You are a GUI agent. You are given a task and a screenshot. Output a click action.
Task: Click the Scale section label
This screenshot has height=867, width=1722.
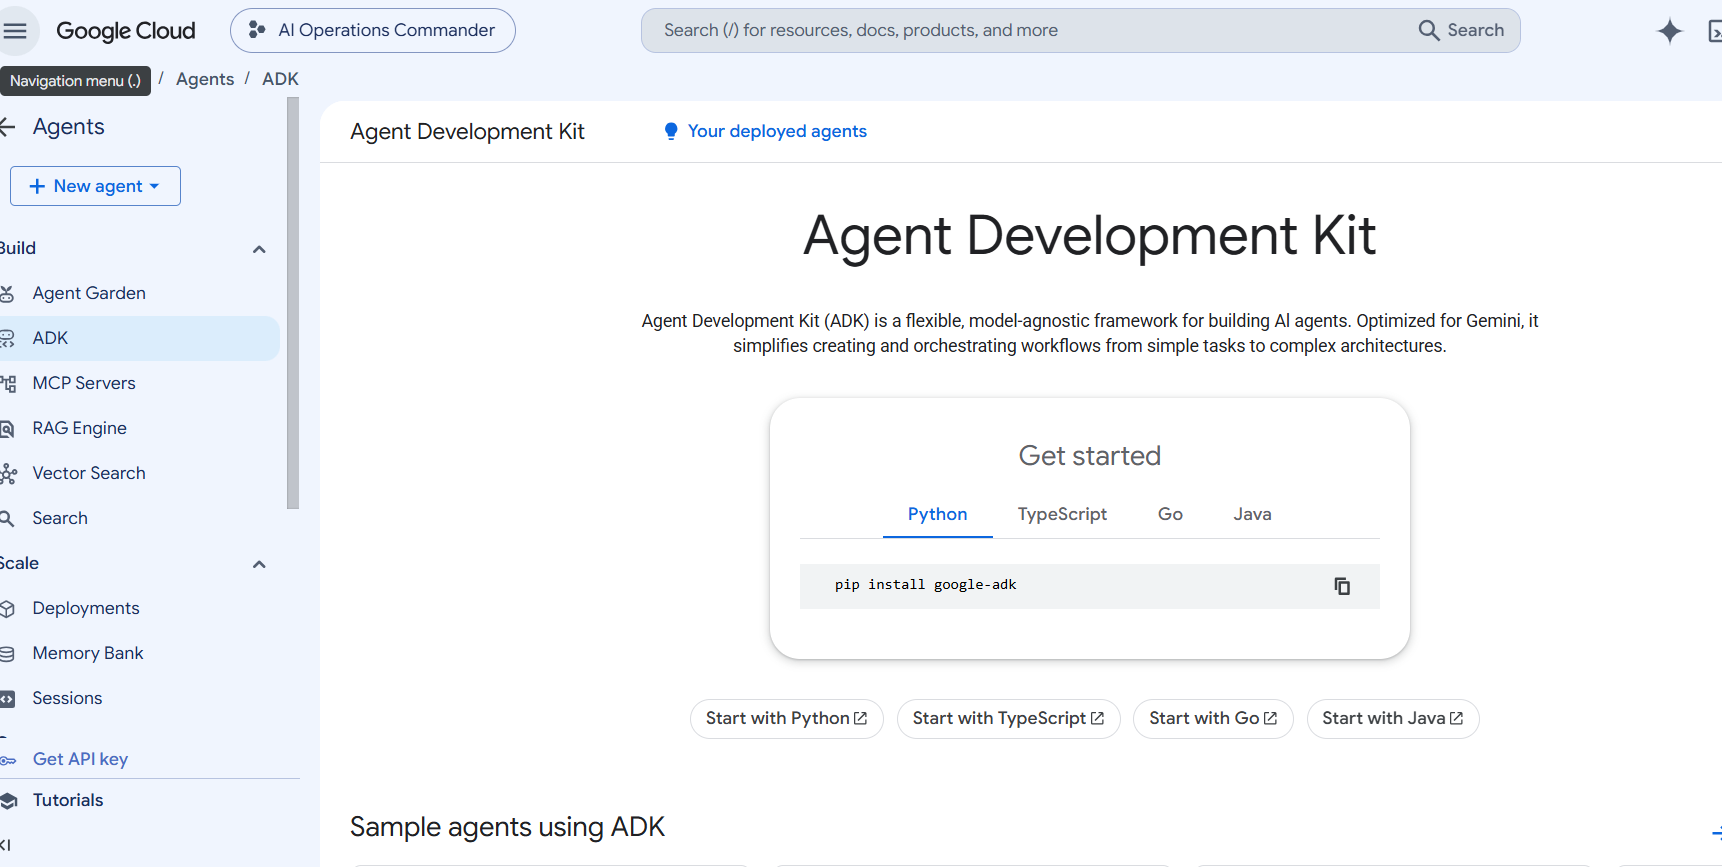[x=19, y=563]
